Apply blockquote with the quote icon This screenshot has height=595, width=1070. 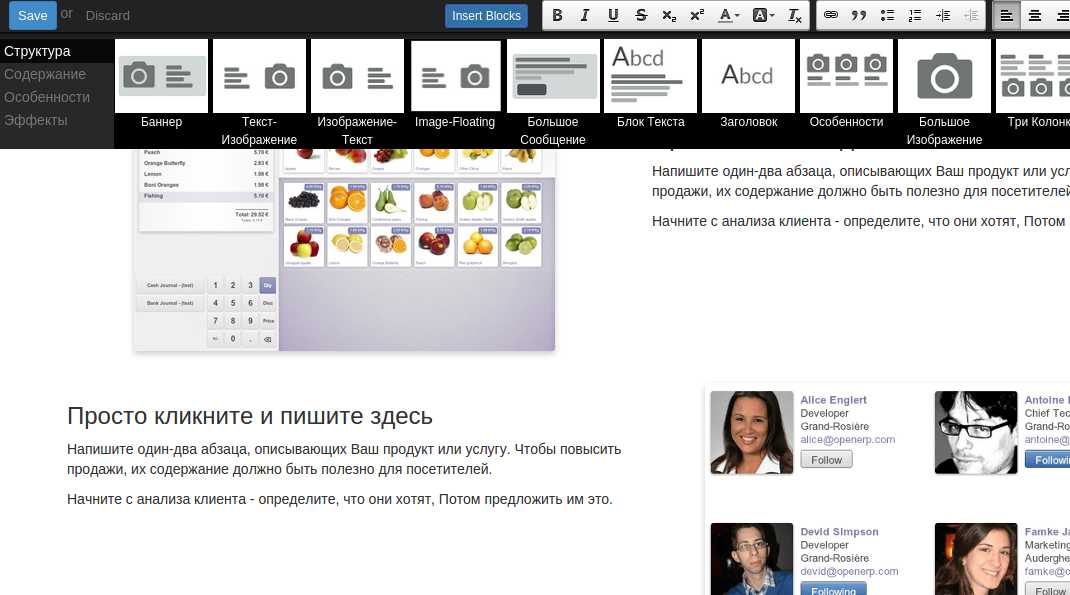click(x=858, y=15)
